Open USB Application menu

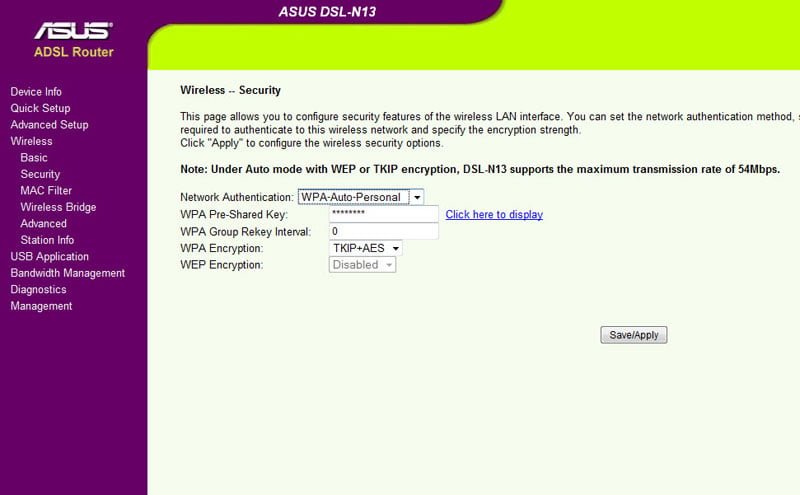point(49,256)
